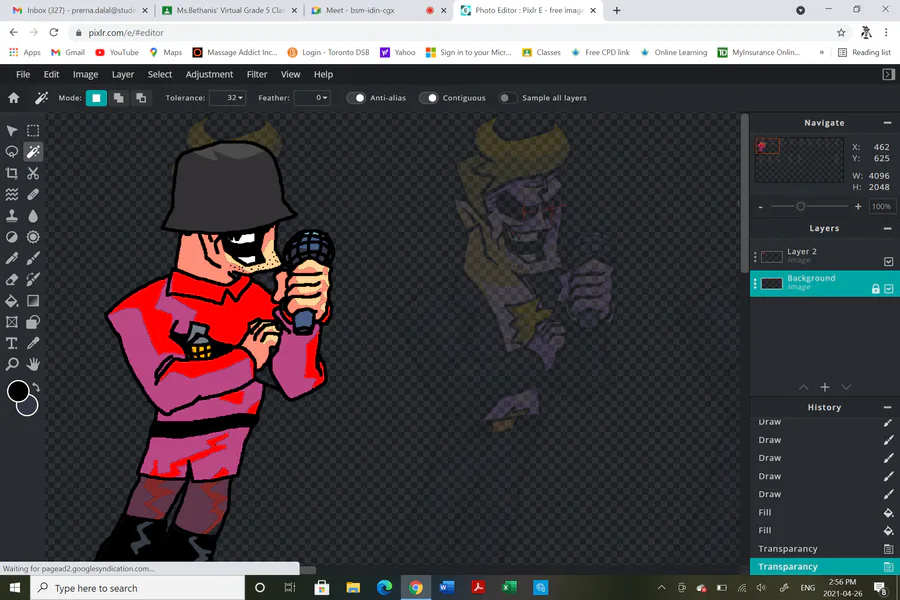The width and height of the screenshot is (900, 600).
Task: Select the Hand pan tool
Action: click(33, 365)
